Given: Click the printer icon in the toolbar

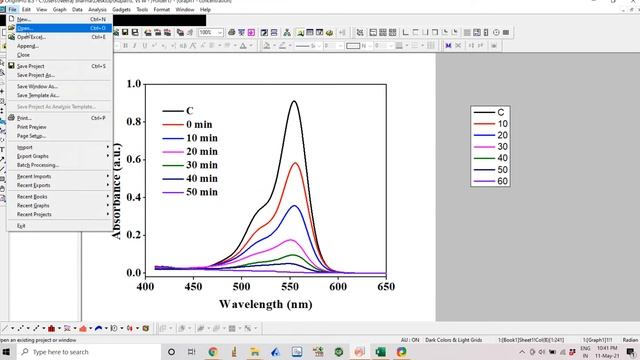Looking at the screenshot, I should click(231, 32).
